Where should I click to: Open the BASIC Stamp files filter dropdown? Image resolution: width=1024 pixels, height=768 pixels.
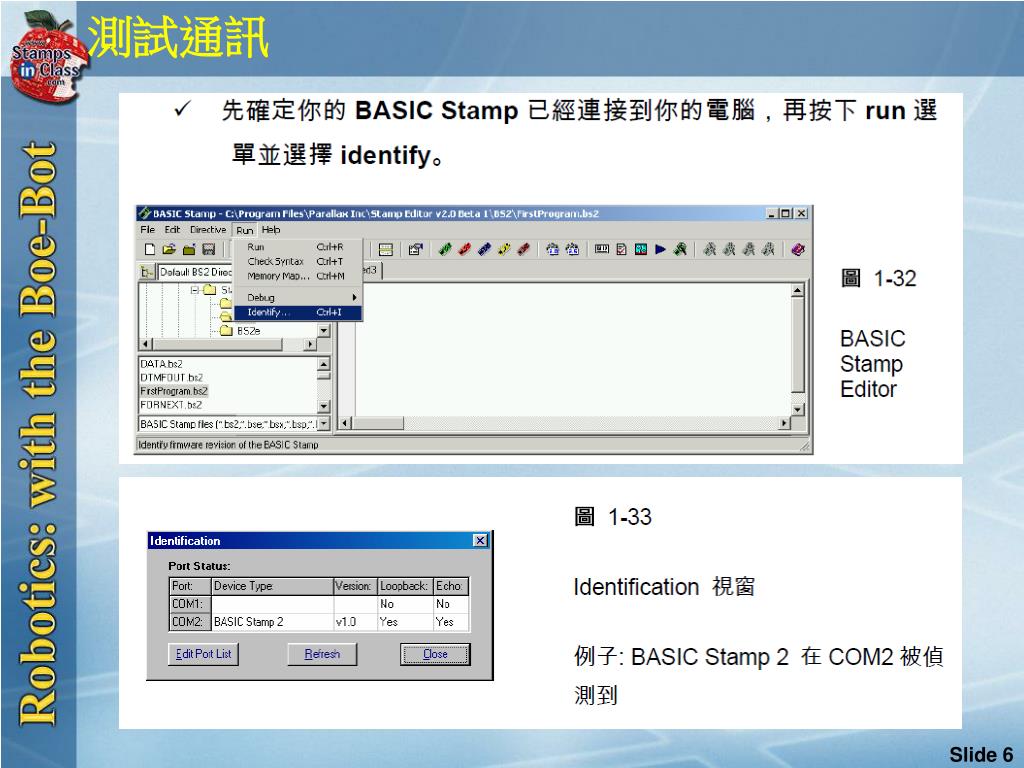click(323, 424)
